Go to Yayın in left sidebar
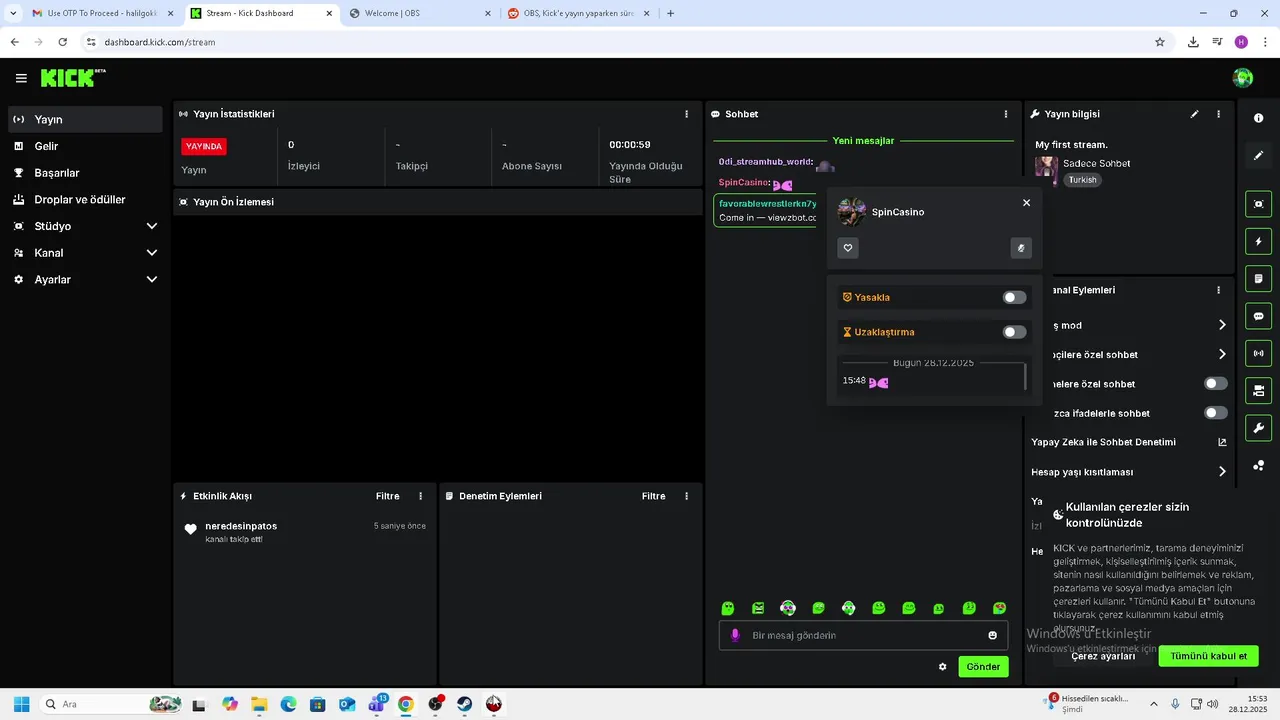Screen dimensions: 1280x720 click(85, 119)
